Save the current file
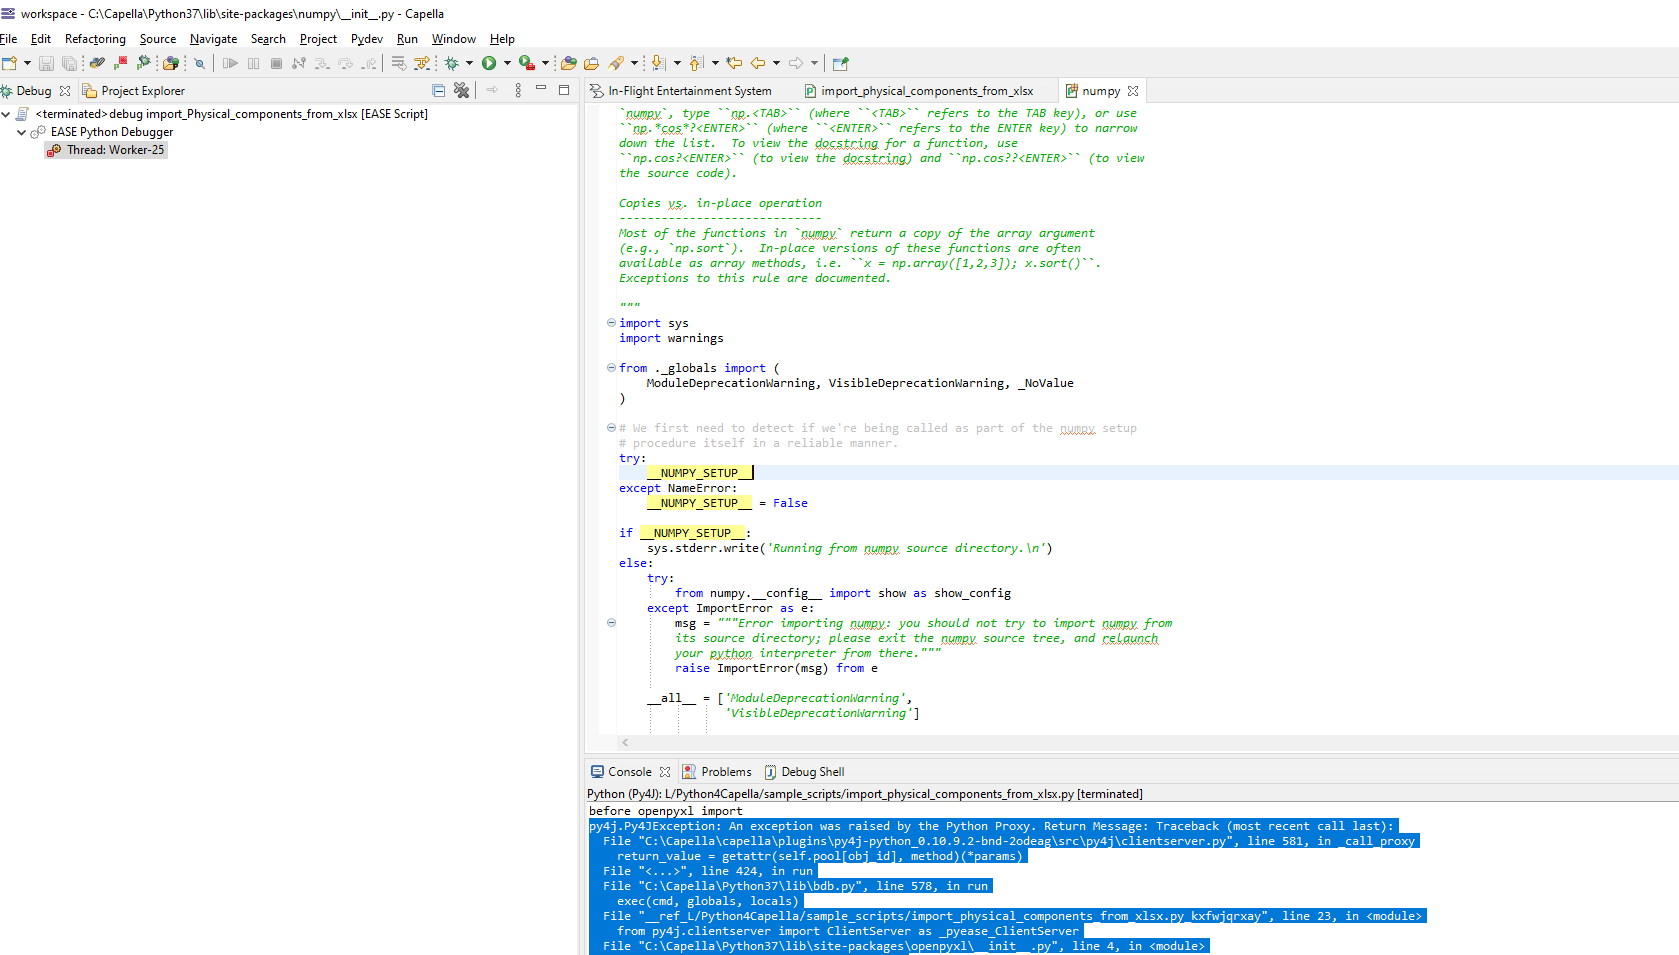The width and height of the screenshot is (1679, 955). 45,63
